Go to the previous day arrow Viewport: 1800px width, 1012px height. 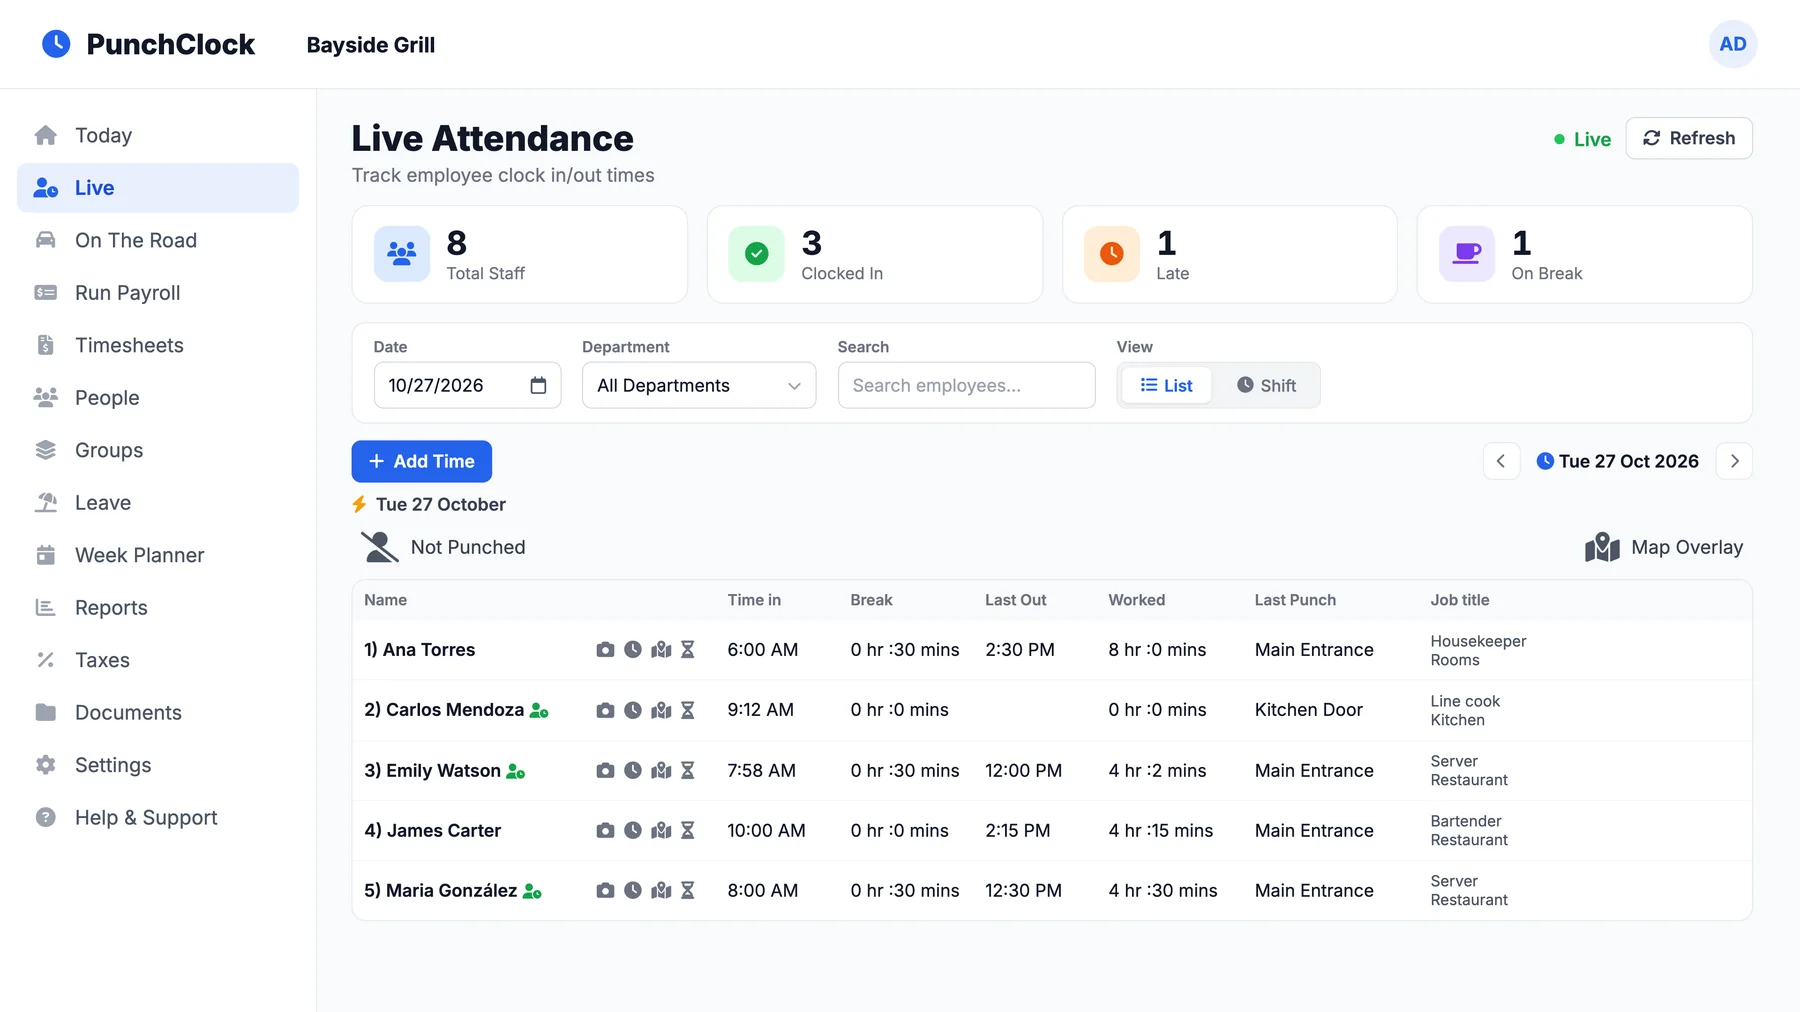pos(1501,461)
